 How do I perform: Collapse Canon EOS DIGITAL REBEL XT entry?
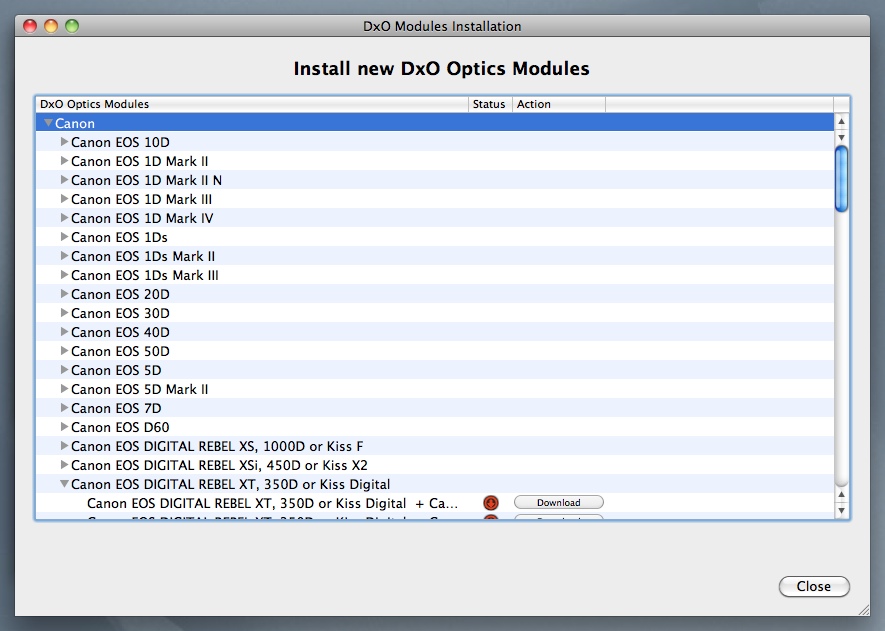click(x=65, y=484)
